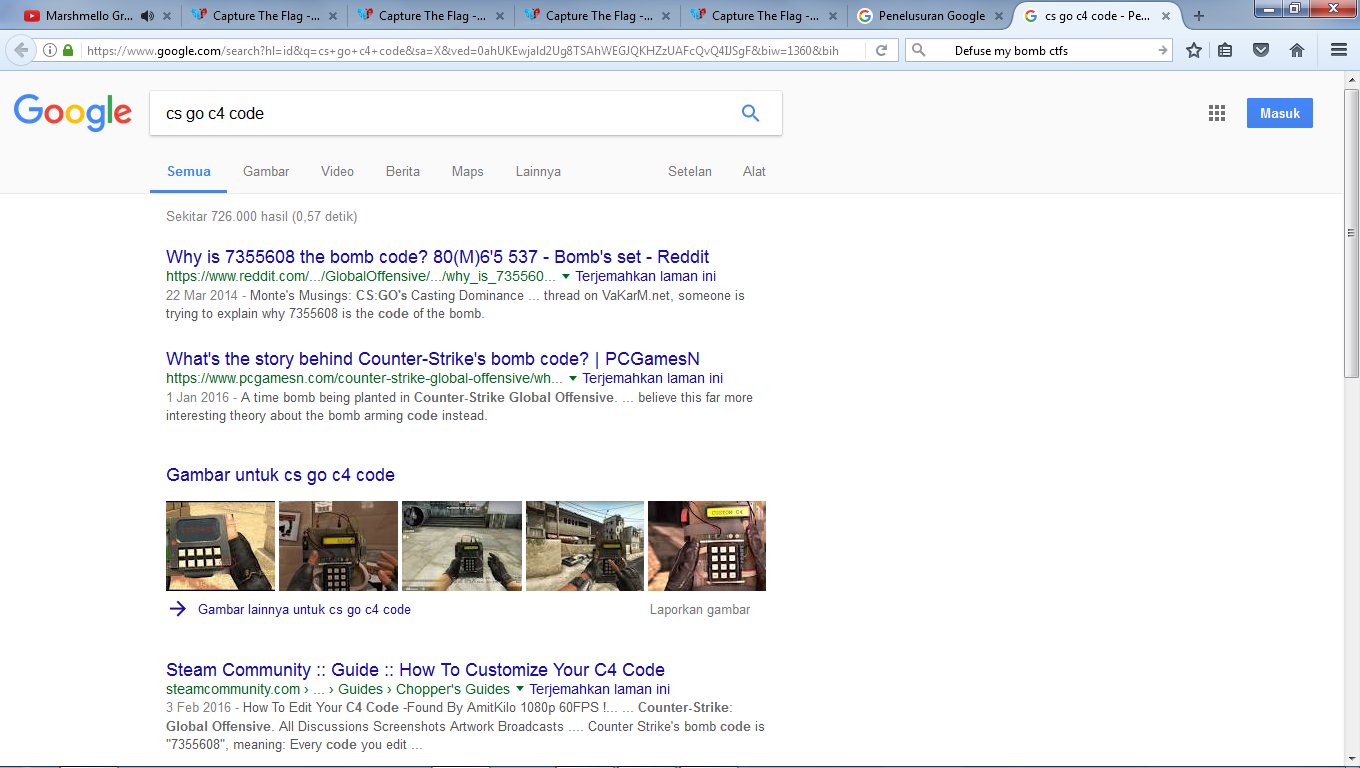1360x768 pixels.
Task: Open the Google apps grid
Action: tap(1217, 113)
